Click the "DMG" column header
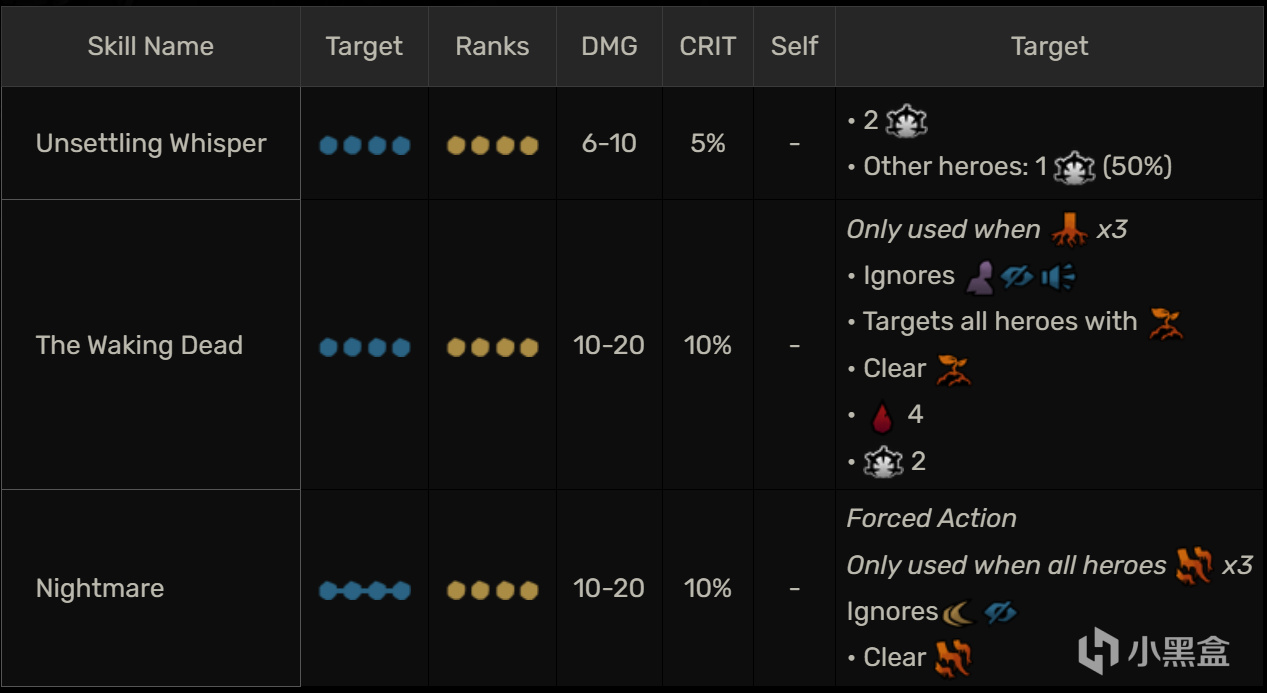Viewport: 1267px width, 693px height. coord(609,46)
